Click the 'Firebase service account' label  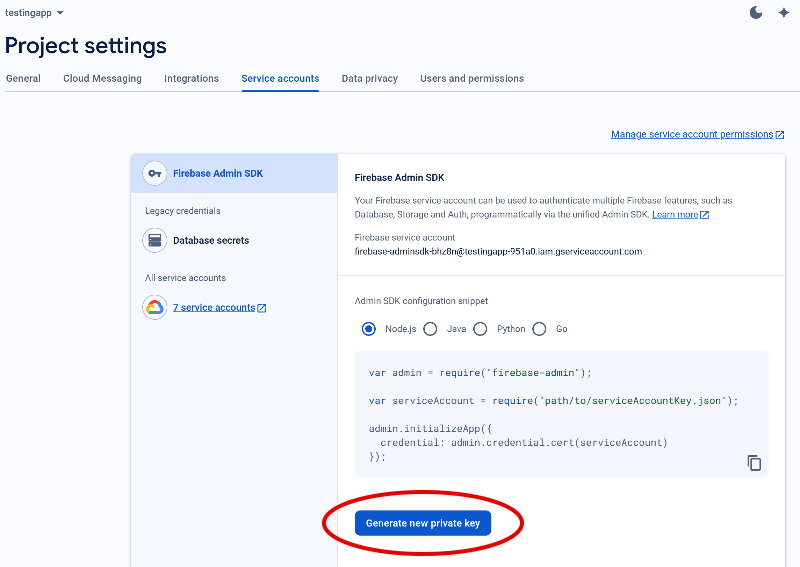[x=405, y=238]
